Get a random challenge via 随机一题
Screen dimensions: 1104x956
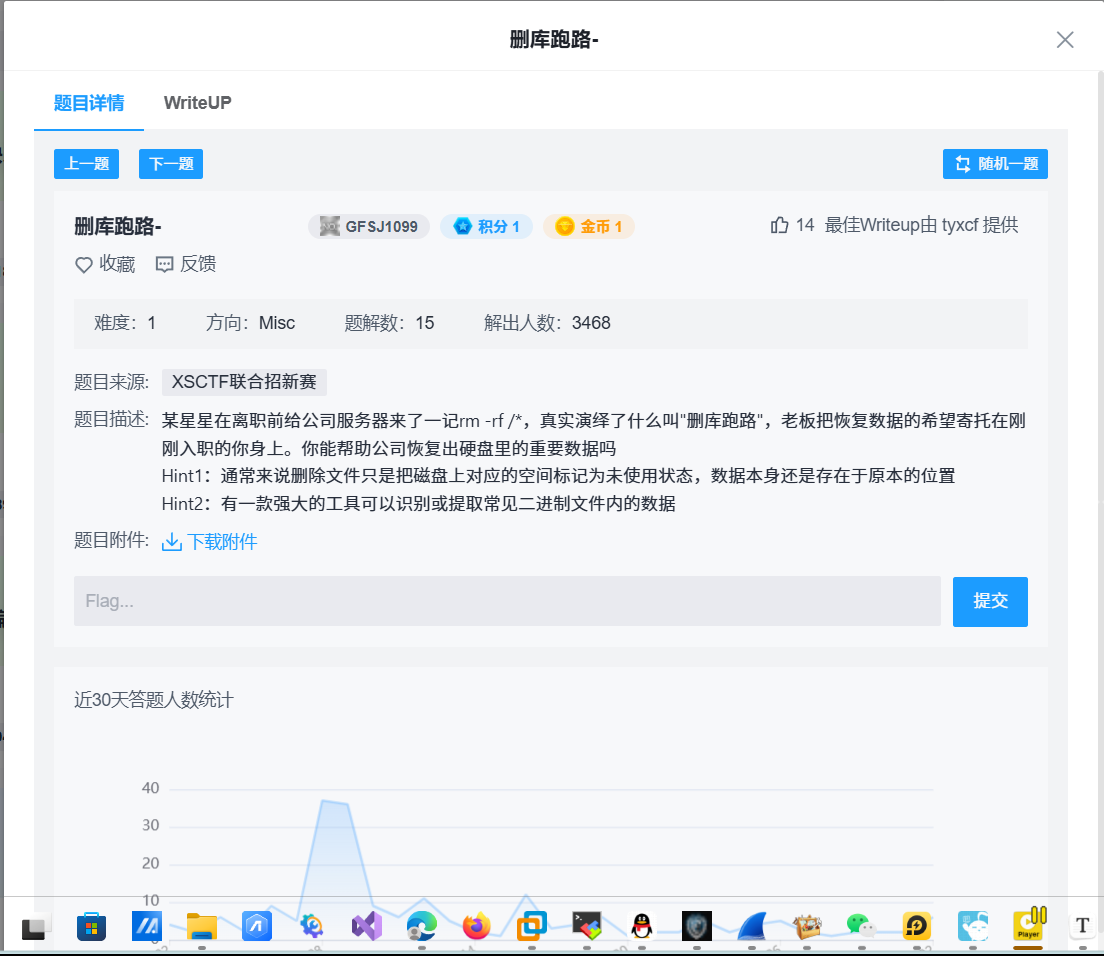995,163
